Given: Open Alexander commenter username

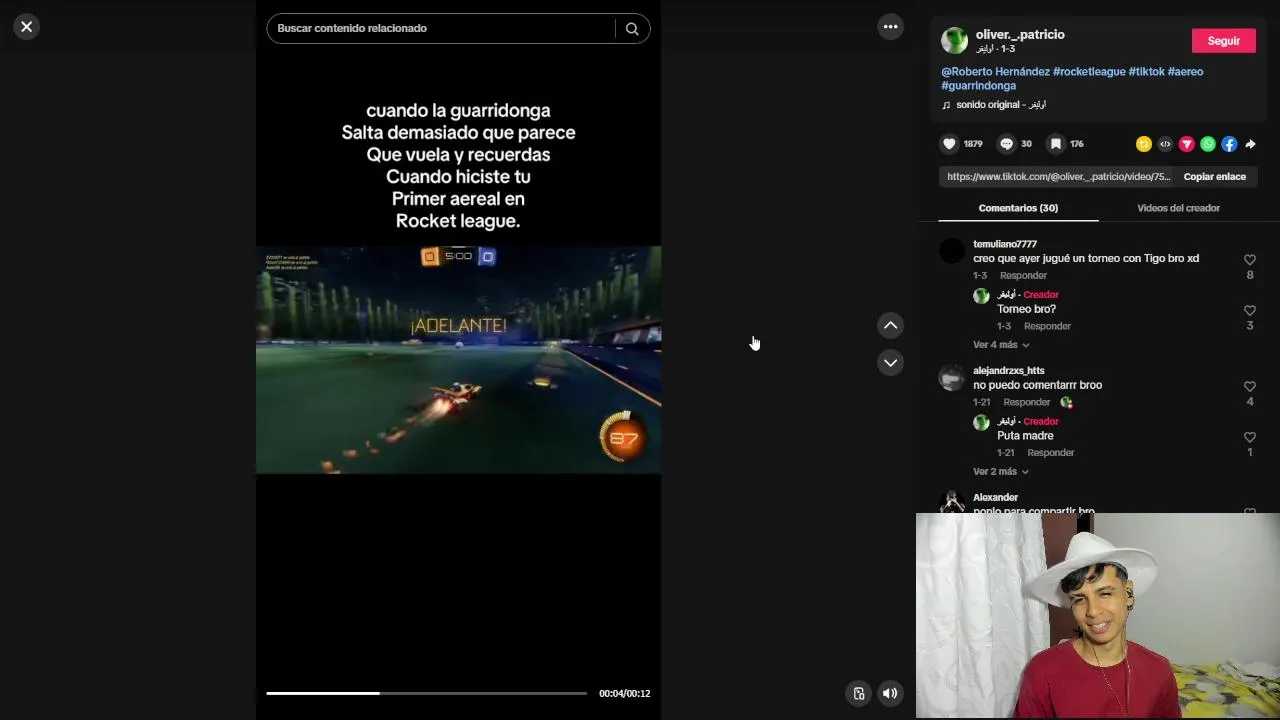Looking at the screenshot, I should point(995,498).
